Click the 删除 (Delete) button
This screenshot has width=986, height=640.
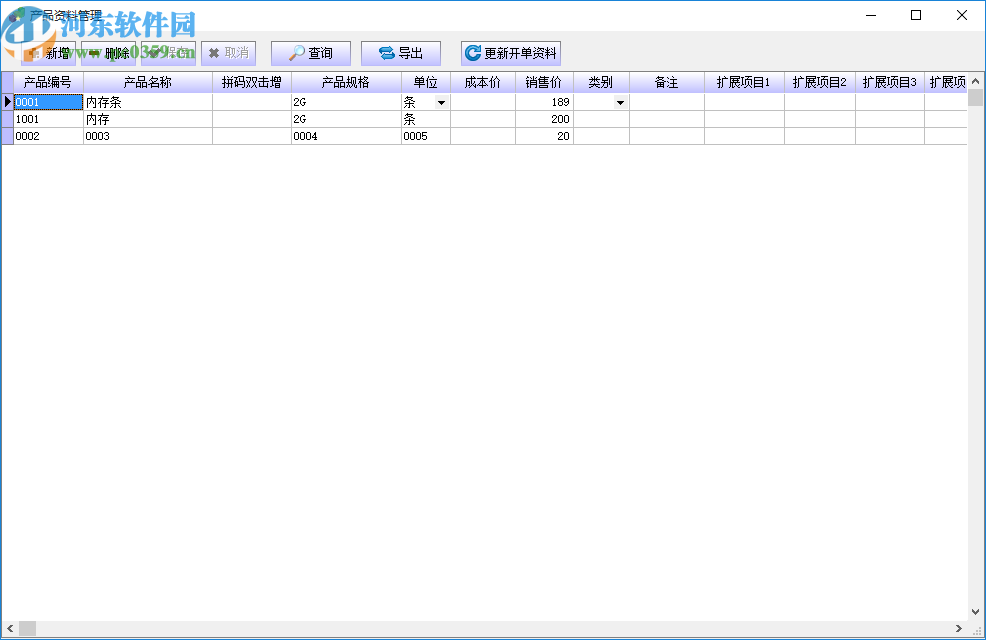pos(108,53)
